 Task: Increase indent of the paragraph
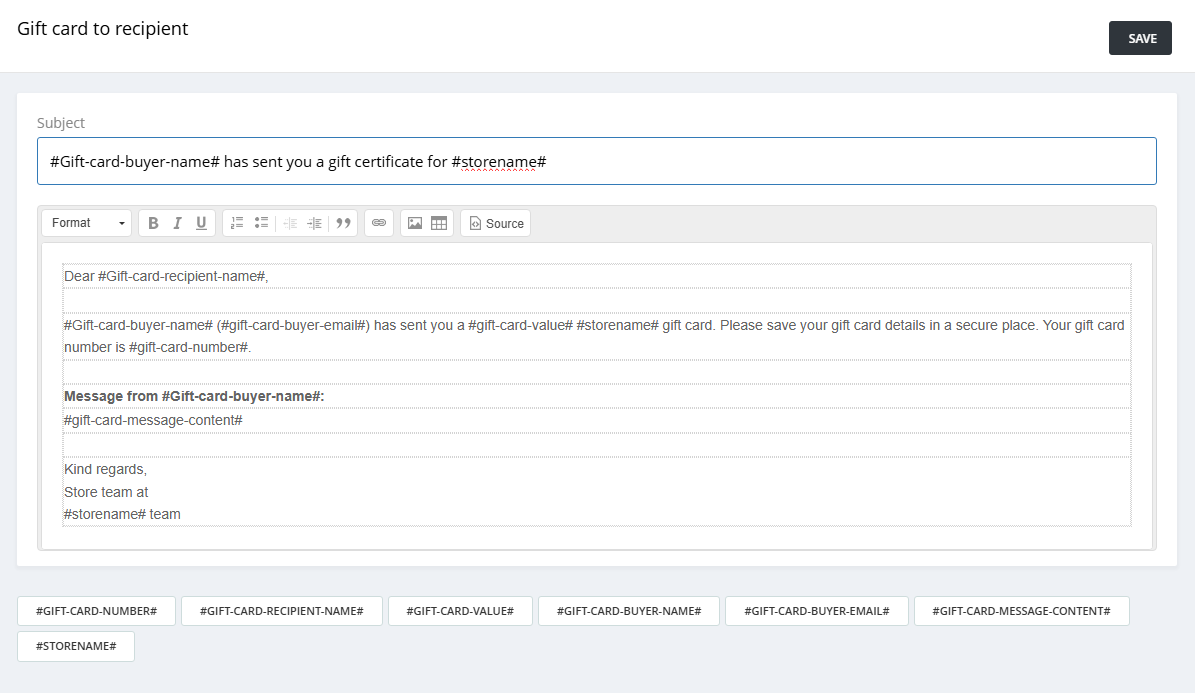[x=315, y=223]
